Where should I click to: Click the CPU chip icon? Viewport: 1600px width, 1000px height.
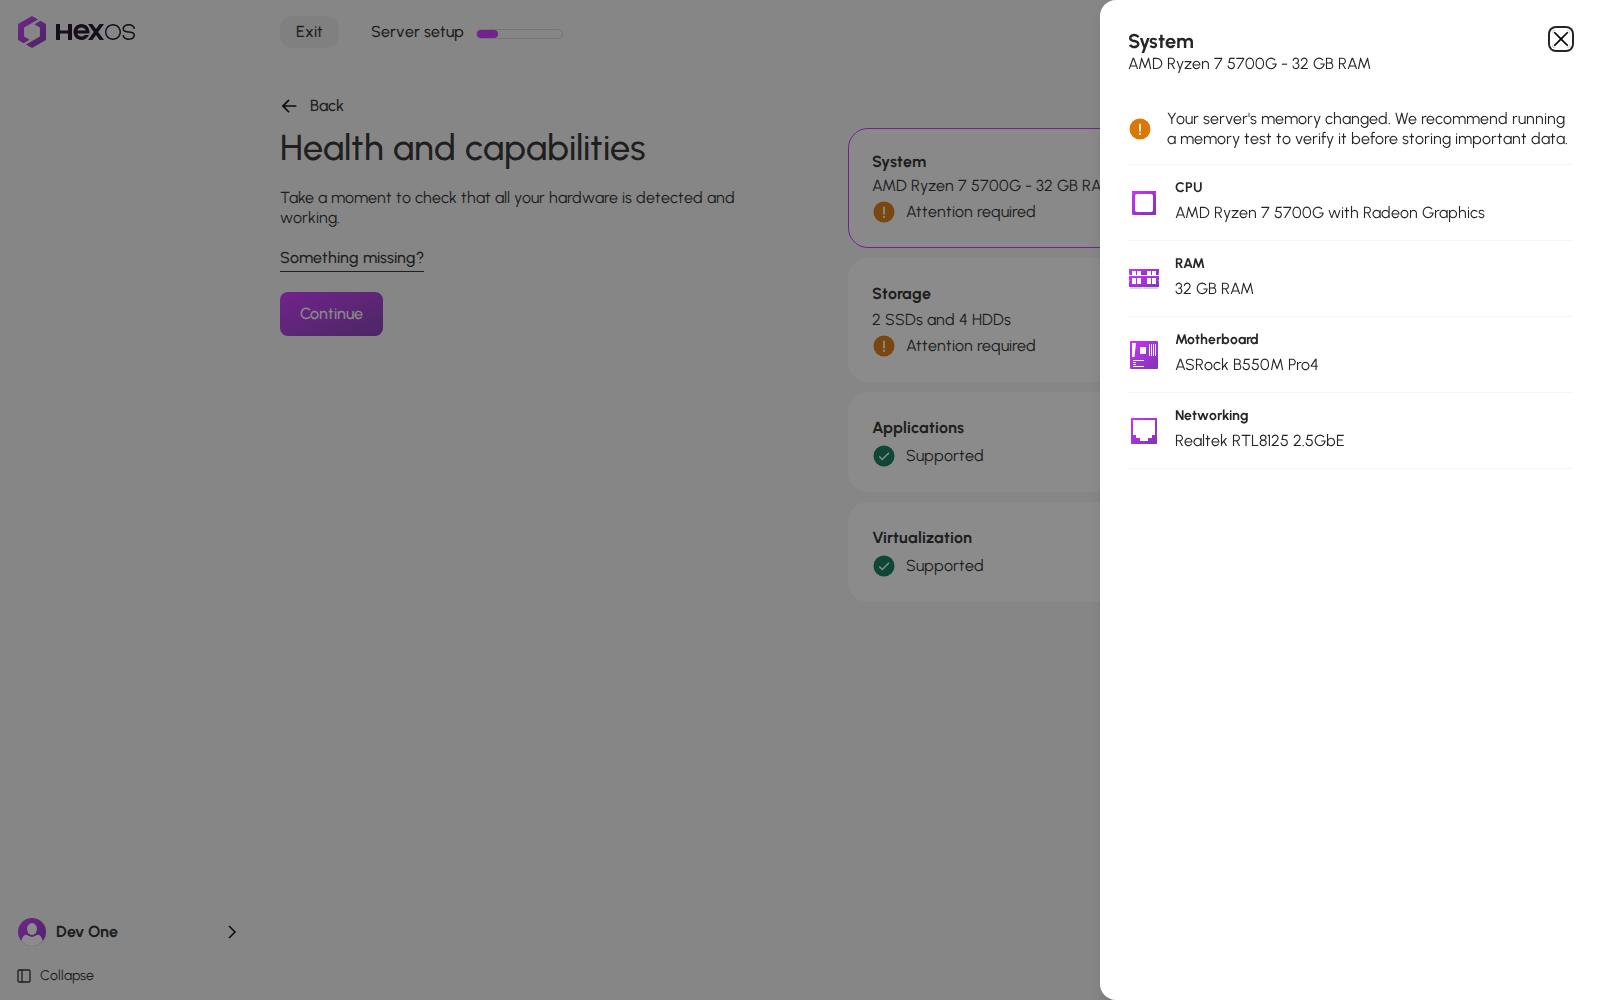coord(1144,203)
